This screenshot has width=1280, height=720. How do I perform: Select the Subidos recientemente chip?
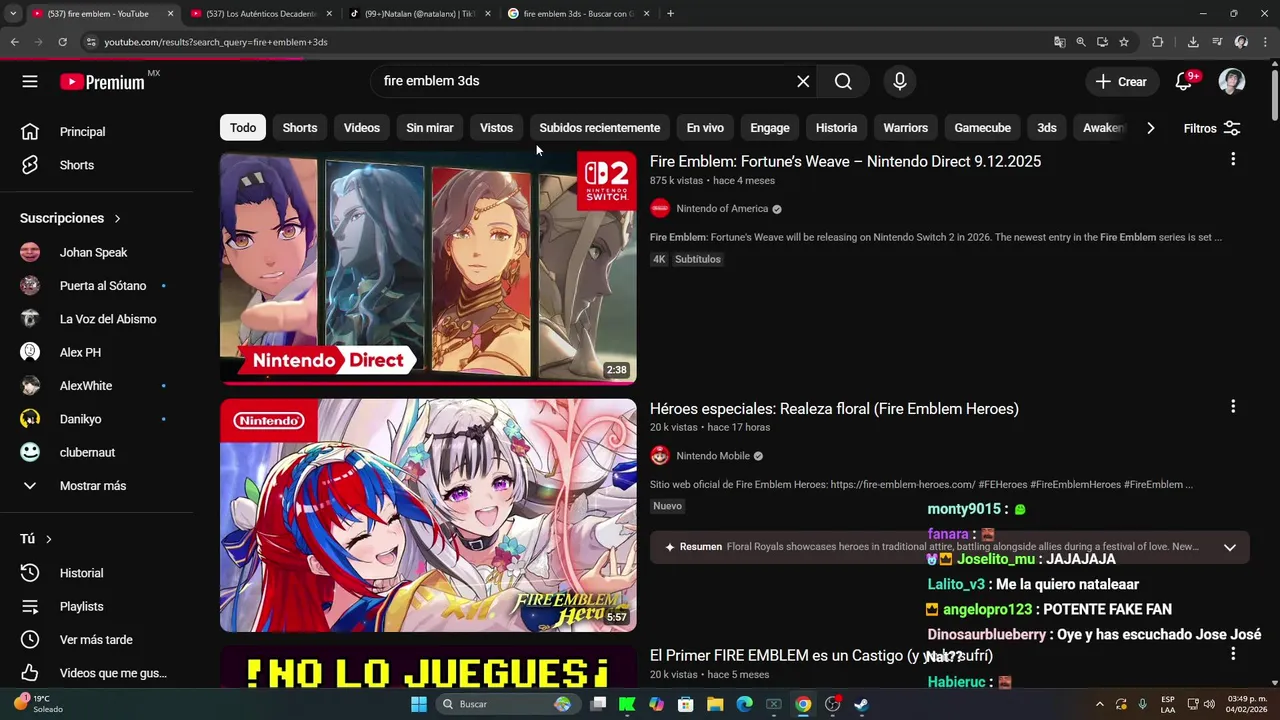(600, 128)
